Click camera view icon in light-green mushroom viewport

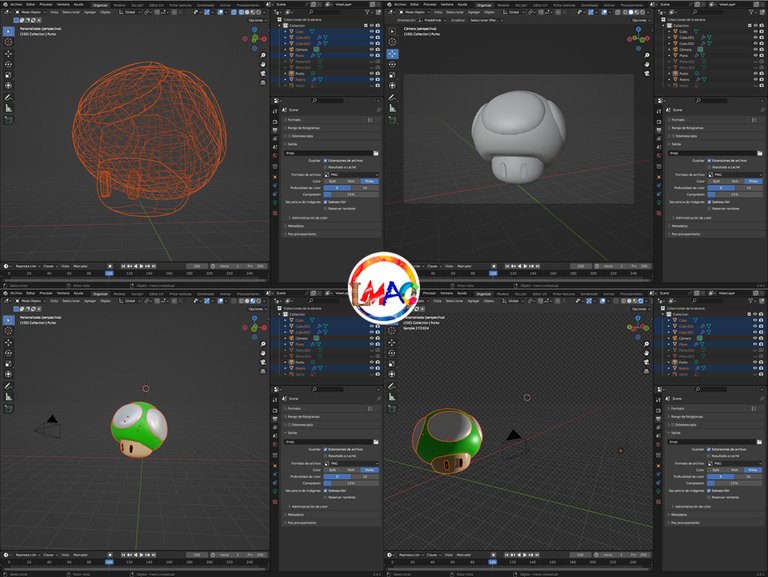[x=263, y=362]
